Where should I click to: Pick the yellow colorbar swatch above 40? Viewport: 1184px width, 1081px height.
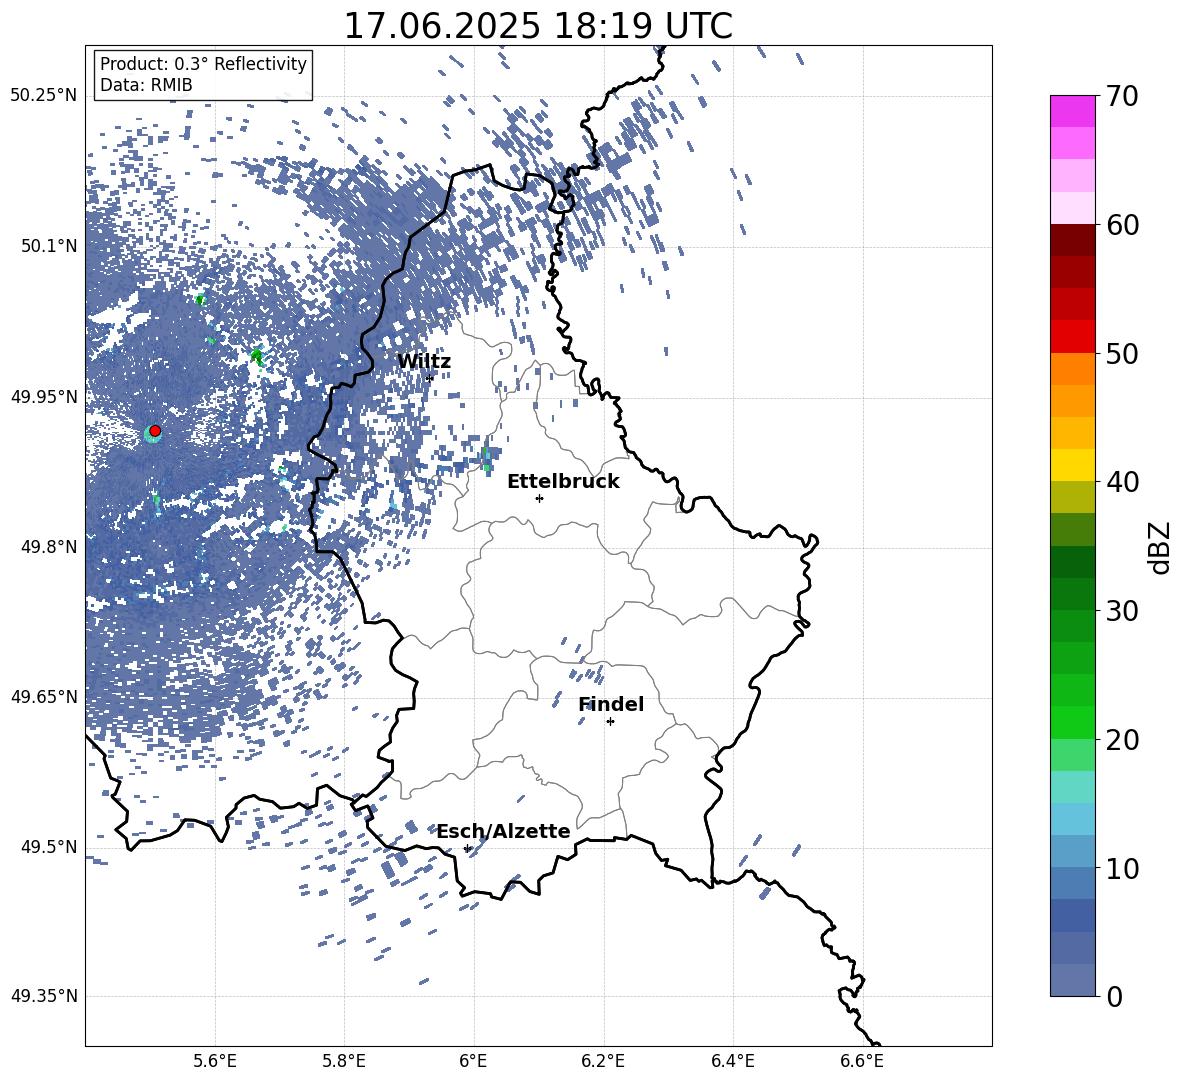[1072, 465]
